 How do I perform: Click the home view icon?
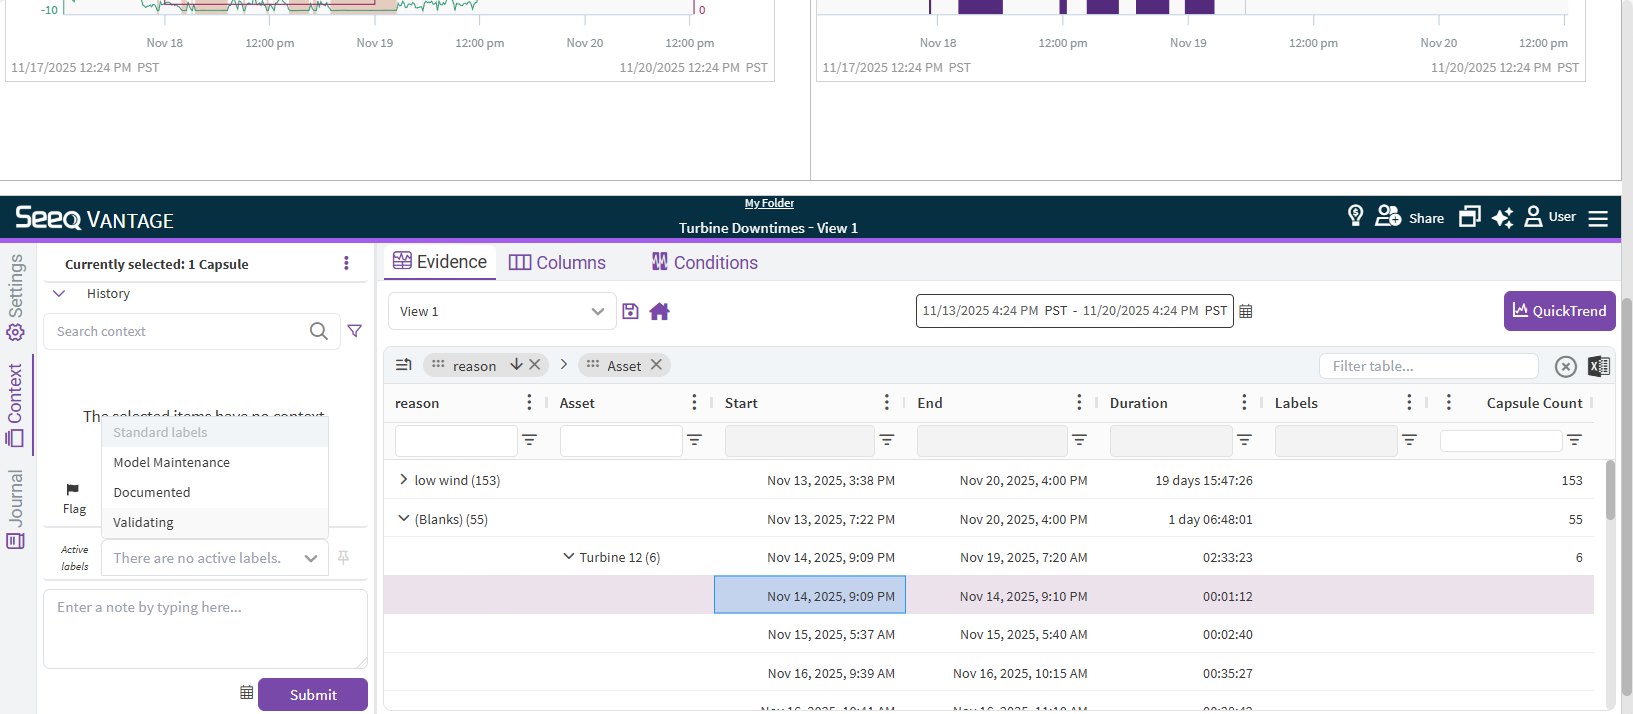point(659,311)
